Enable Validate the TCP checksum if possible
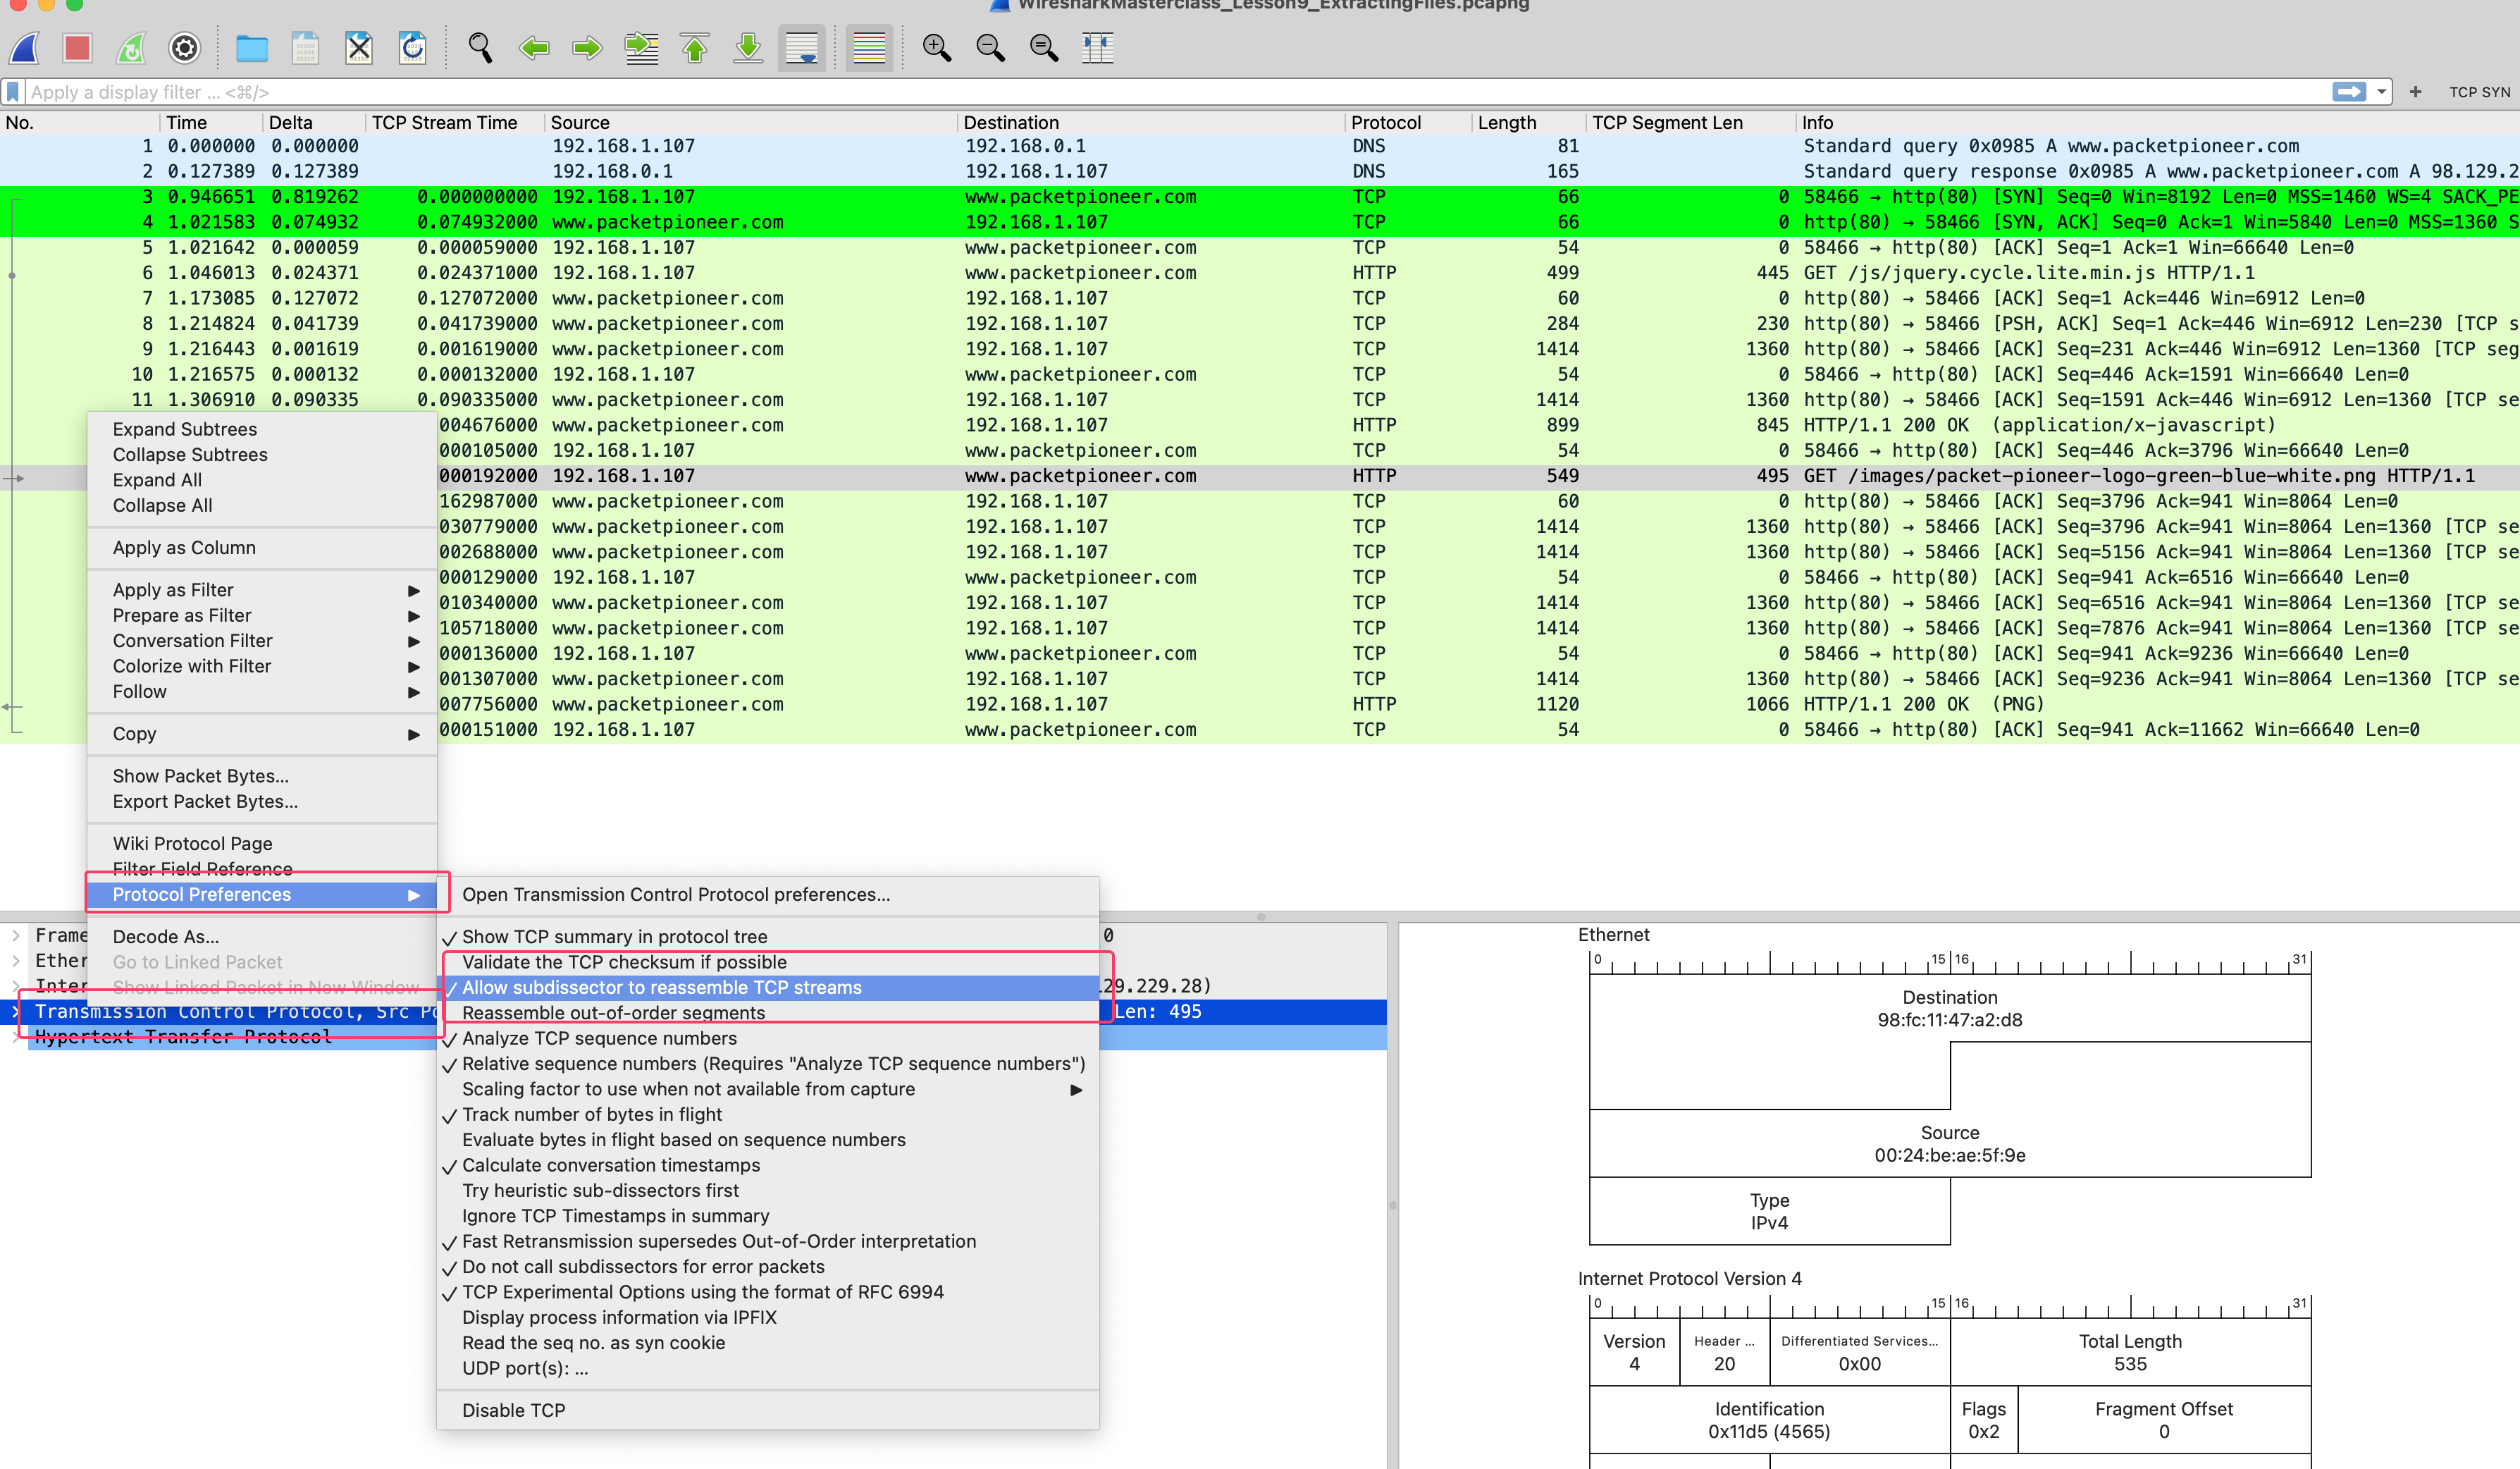This screenshot has height=1469, width=2520. [623, 962]
